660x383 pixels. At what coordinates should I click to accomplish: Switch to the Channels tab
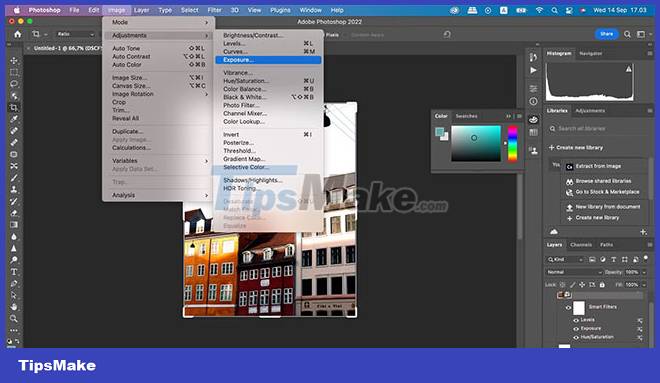pos(581,245)
